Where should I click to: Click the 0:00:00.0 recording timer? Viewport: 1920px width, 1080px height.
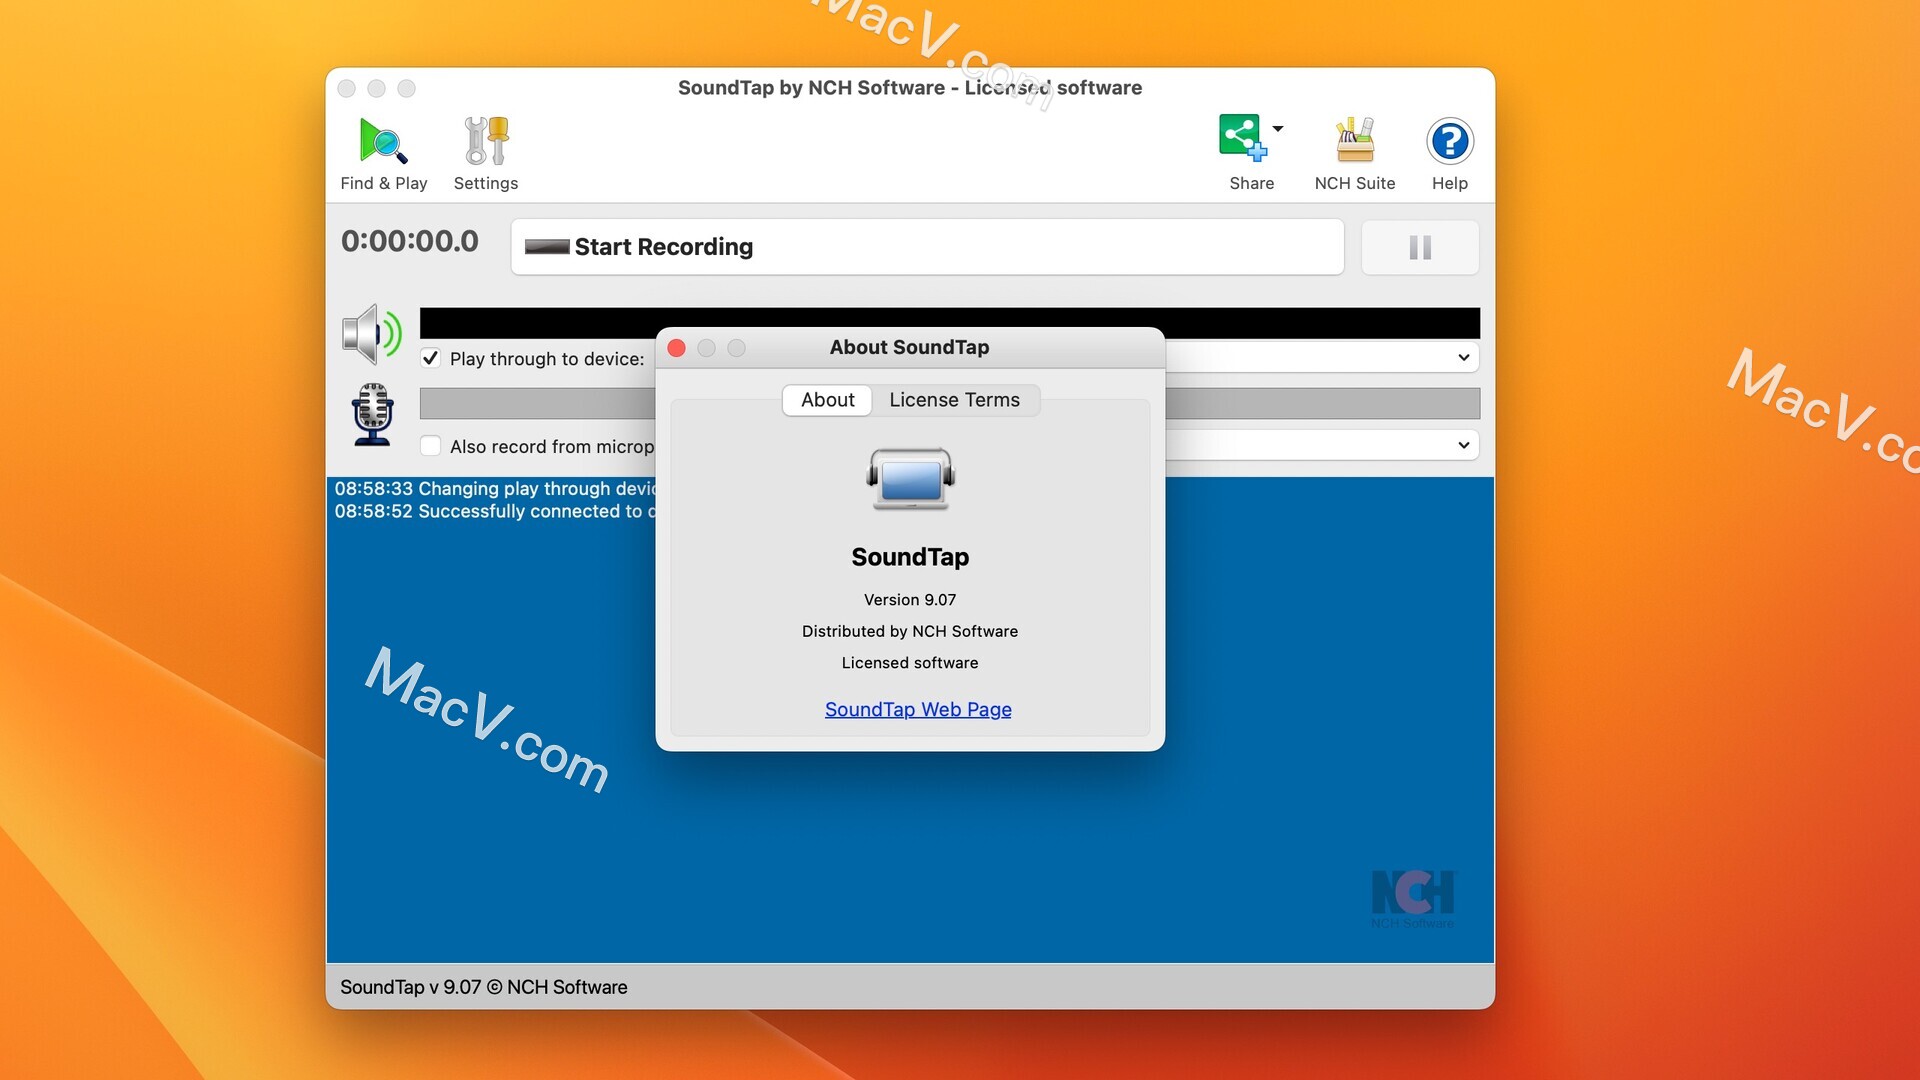point(410,241)
